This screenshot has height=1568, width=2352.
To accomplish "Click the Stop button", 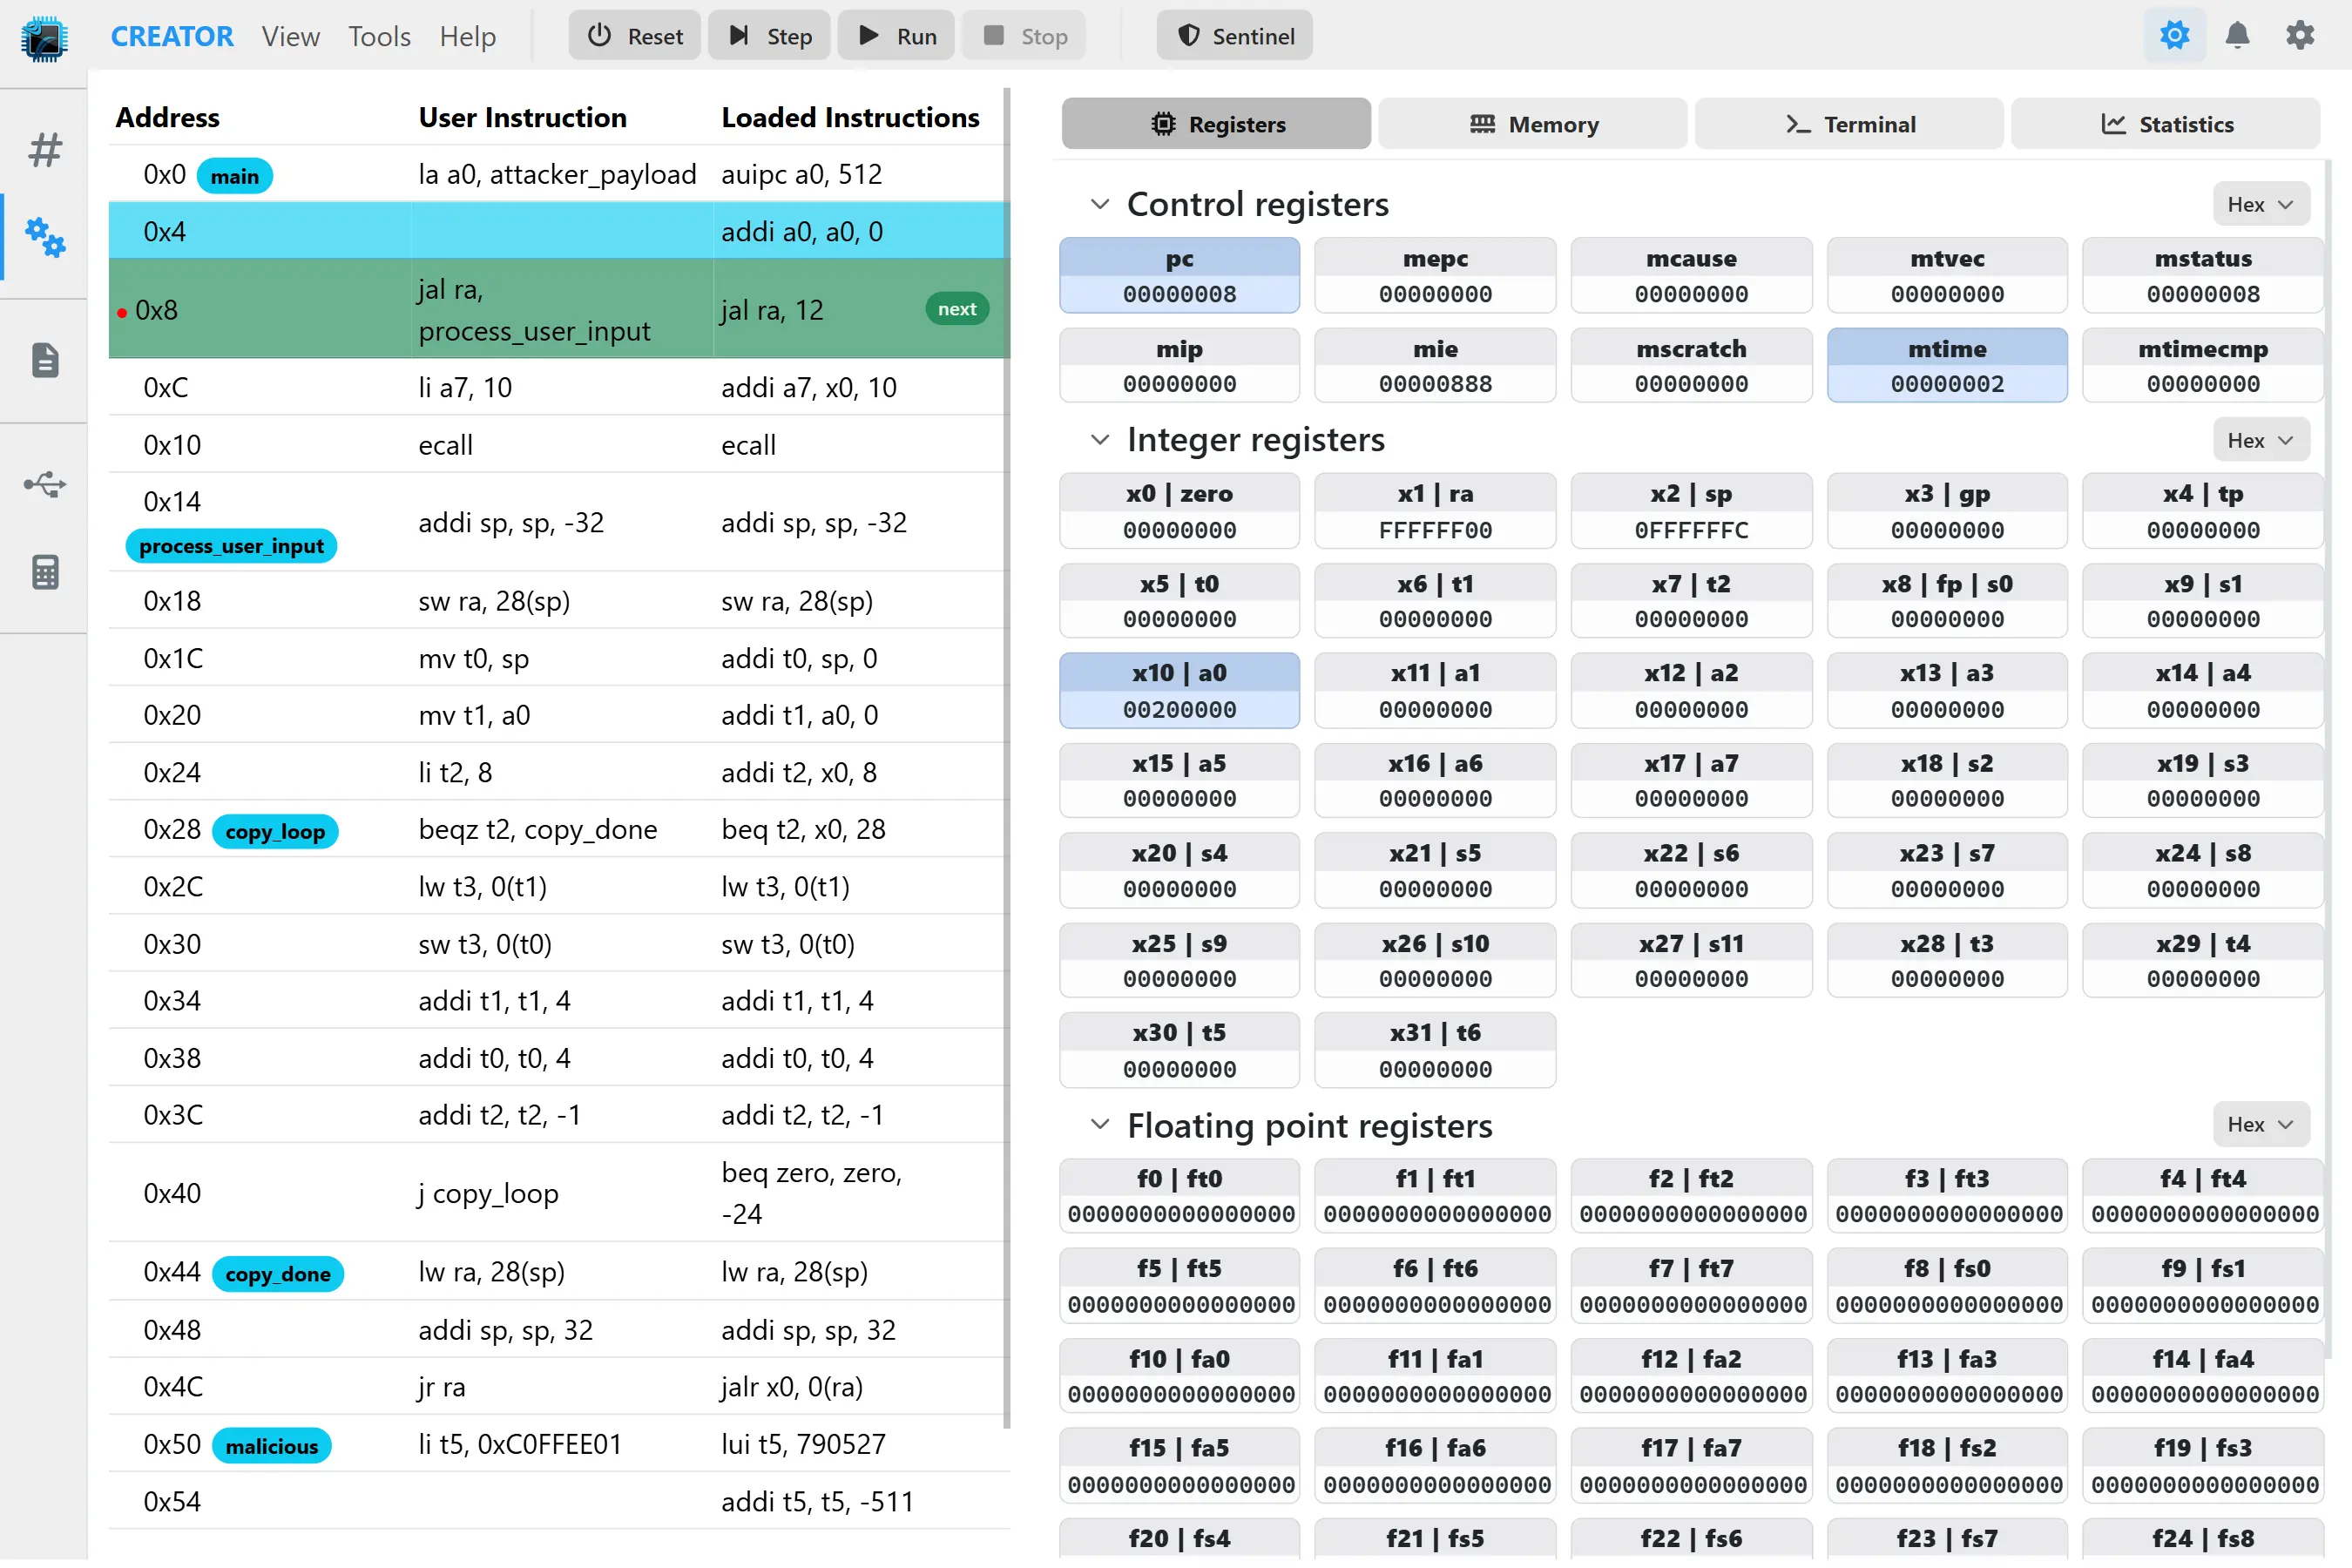I will [x=1024, y=36].
